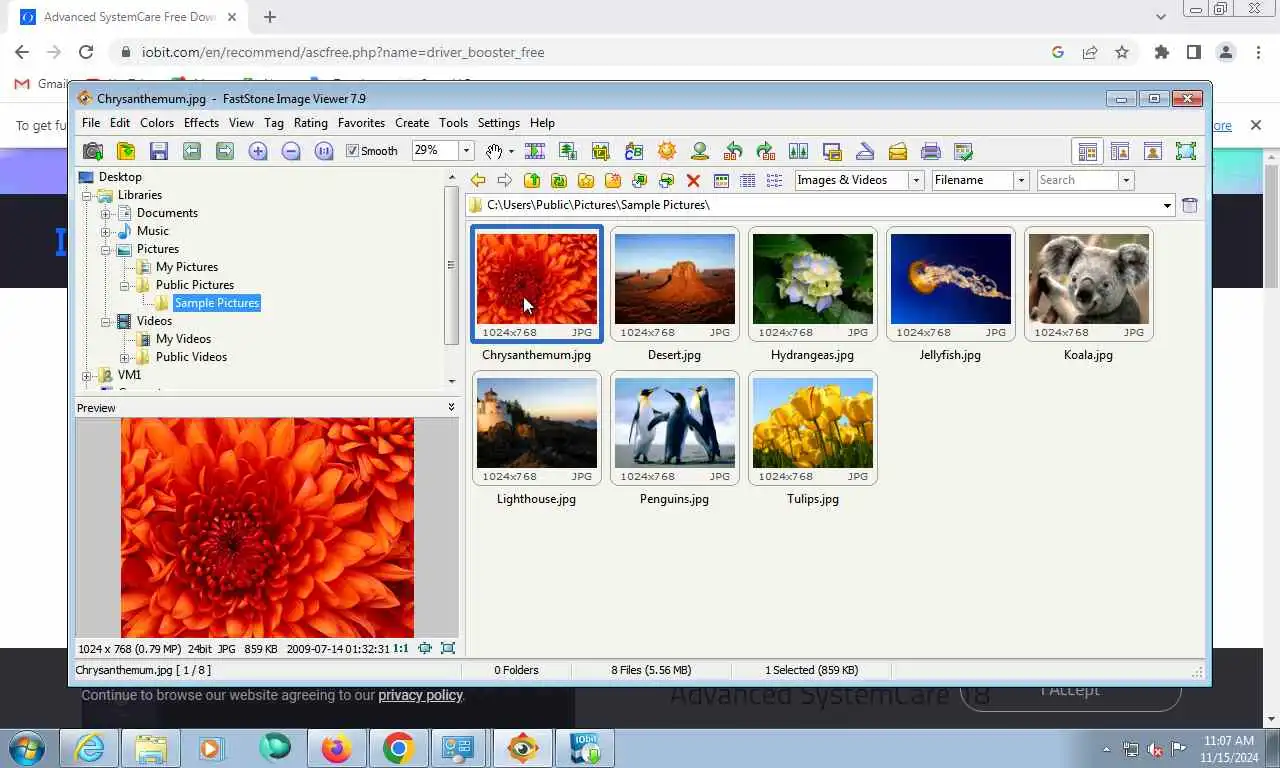Open the folder path dropdown arrow
This screenshot has width=1280, height=768.
[1167, 205]
